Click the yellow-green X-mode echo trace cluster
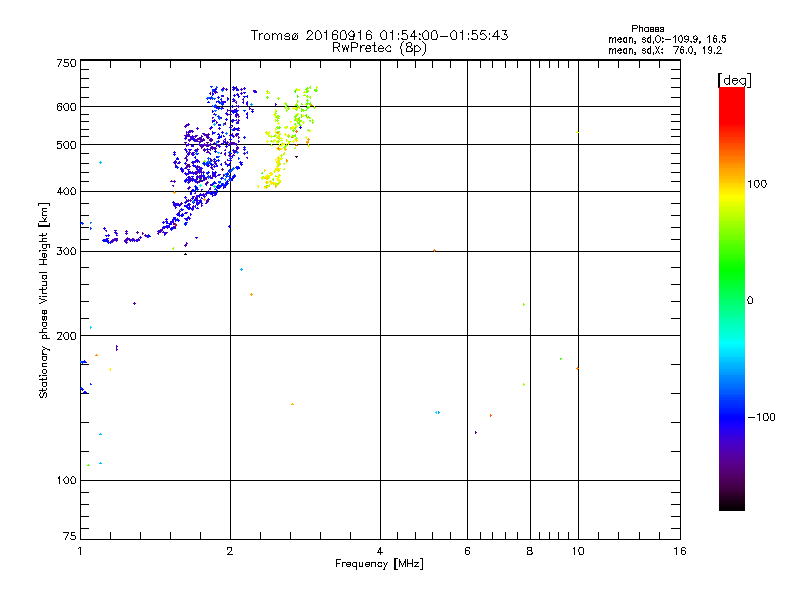This screenshot has height=600, width=800. point(287,137)
